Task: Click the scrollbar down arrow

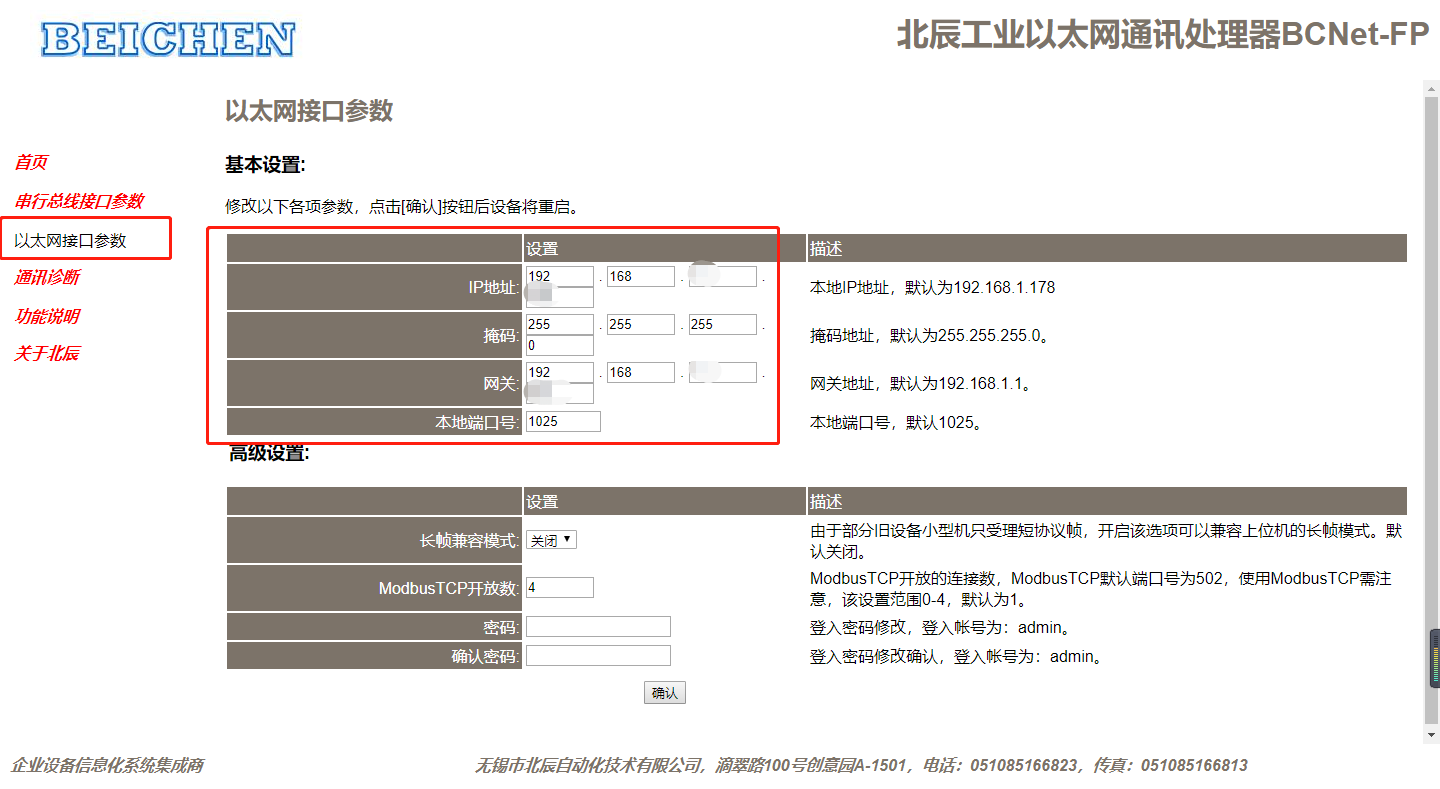Action: point(1432,735)
